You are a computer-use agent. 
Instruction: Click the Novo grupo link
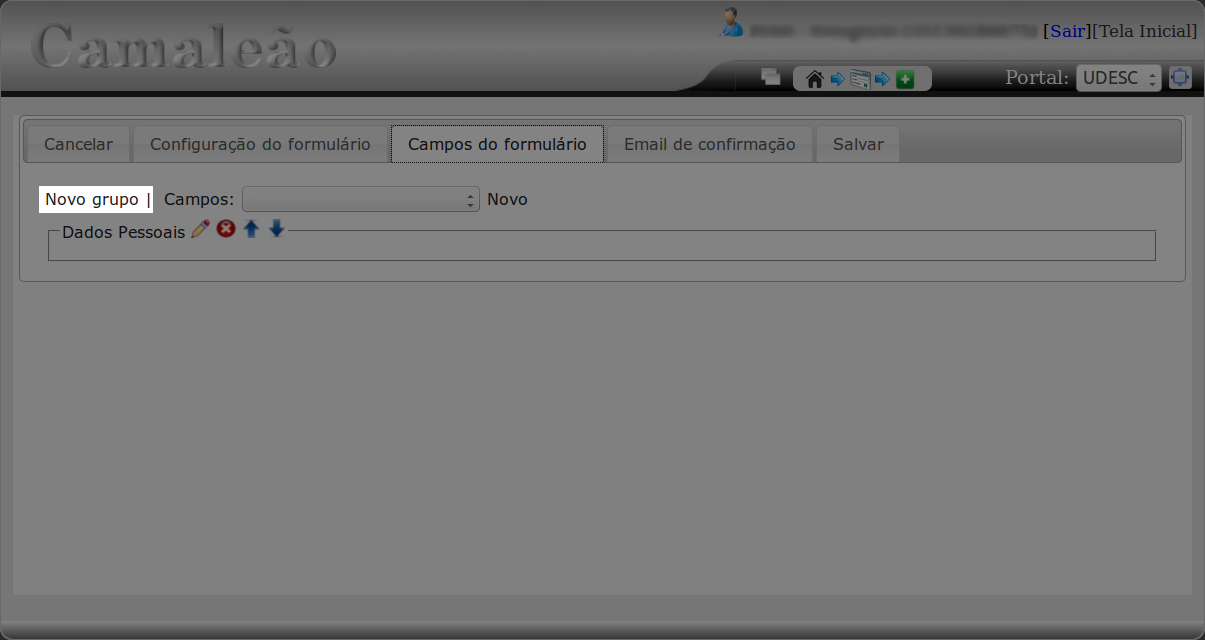[x=92, y=199]
